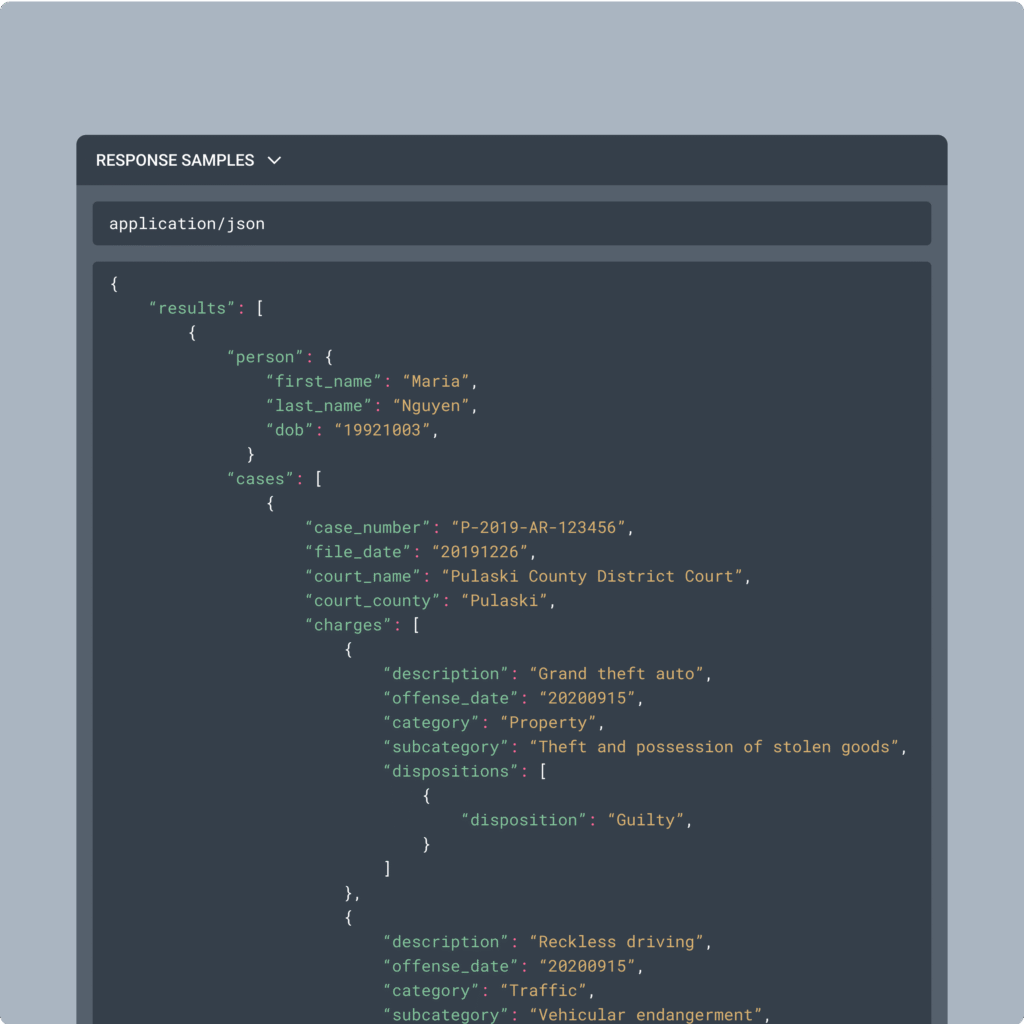Select the "Guilty" disposition value

coord(645,820)
